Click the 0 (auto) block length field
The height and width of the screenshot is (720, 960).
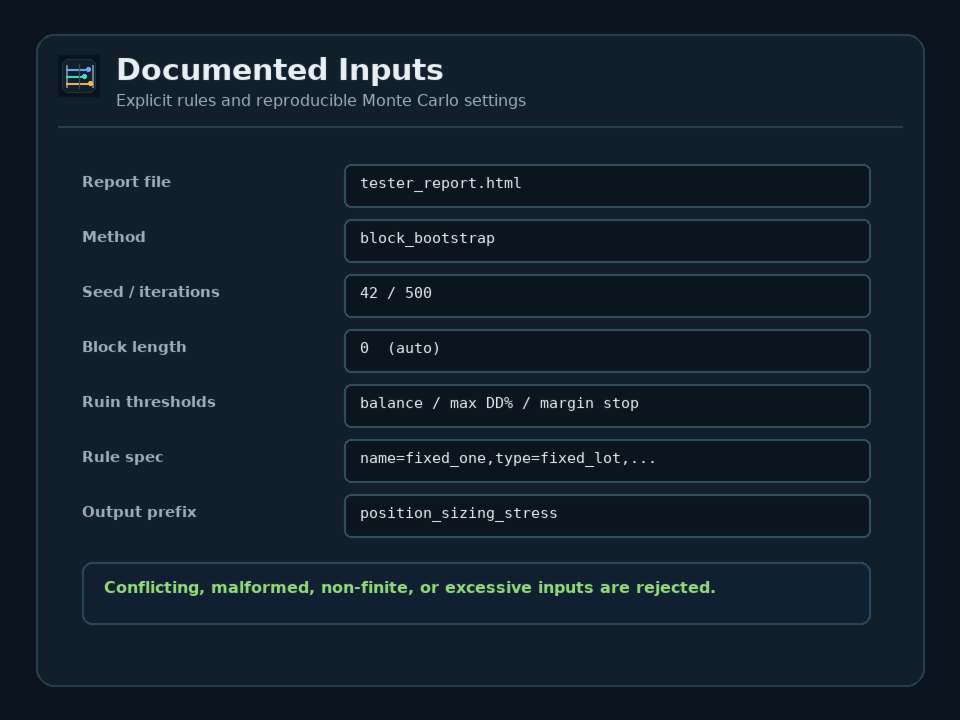click(x=607, y=351)
